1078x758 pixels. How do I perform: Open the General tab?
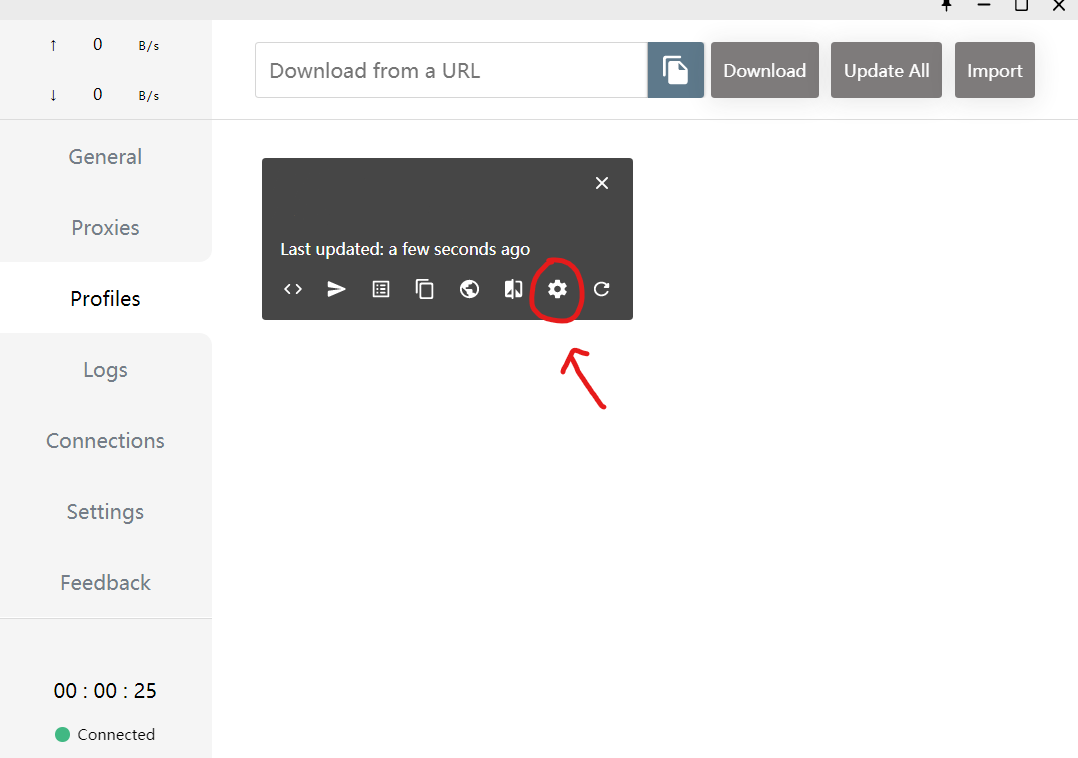click(105, 157)
